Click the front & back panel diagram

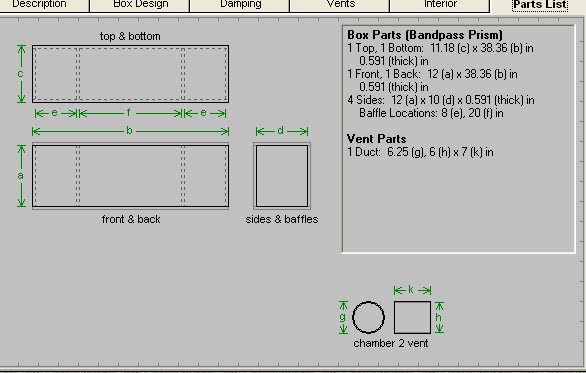click(130, 176)
